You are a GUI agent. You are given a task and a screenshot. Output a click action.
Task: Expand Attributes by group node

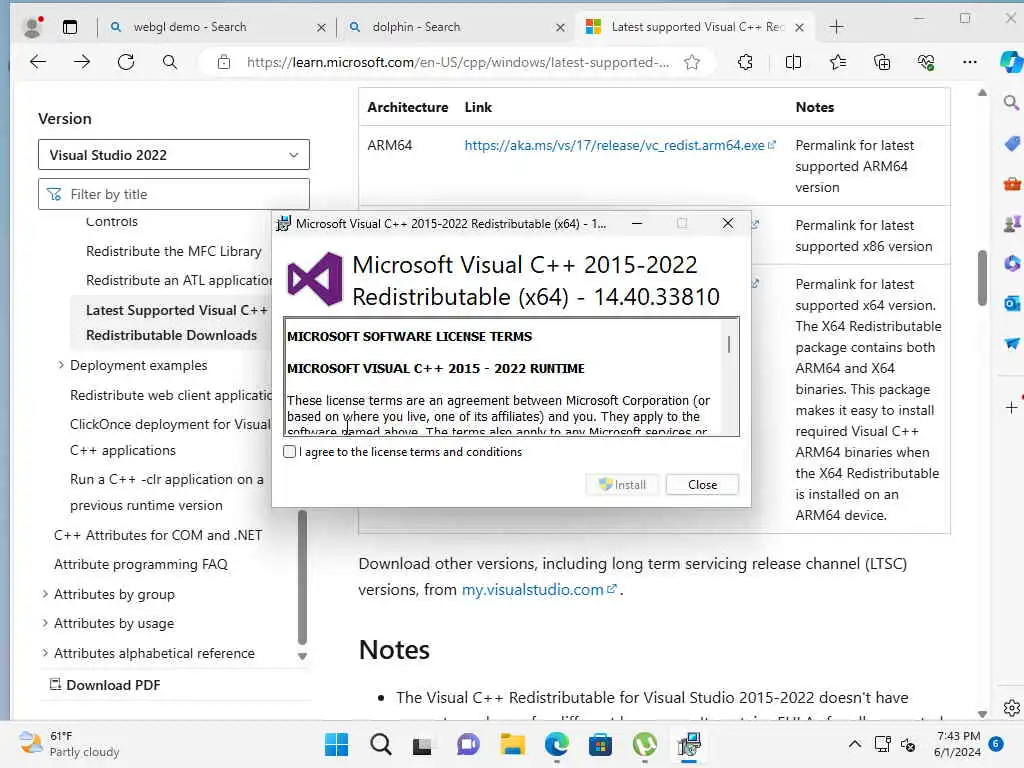coord(44,594)
